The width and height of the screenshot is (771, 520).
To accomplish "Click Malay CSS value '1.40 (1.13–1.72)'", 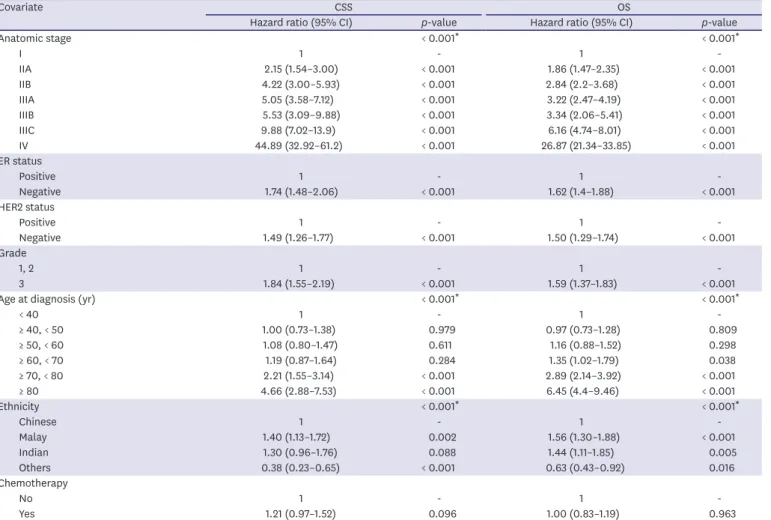I will click(x=297, y=437).
